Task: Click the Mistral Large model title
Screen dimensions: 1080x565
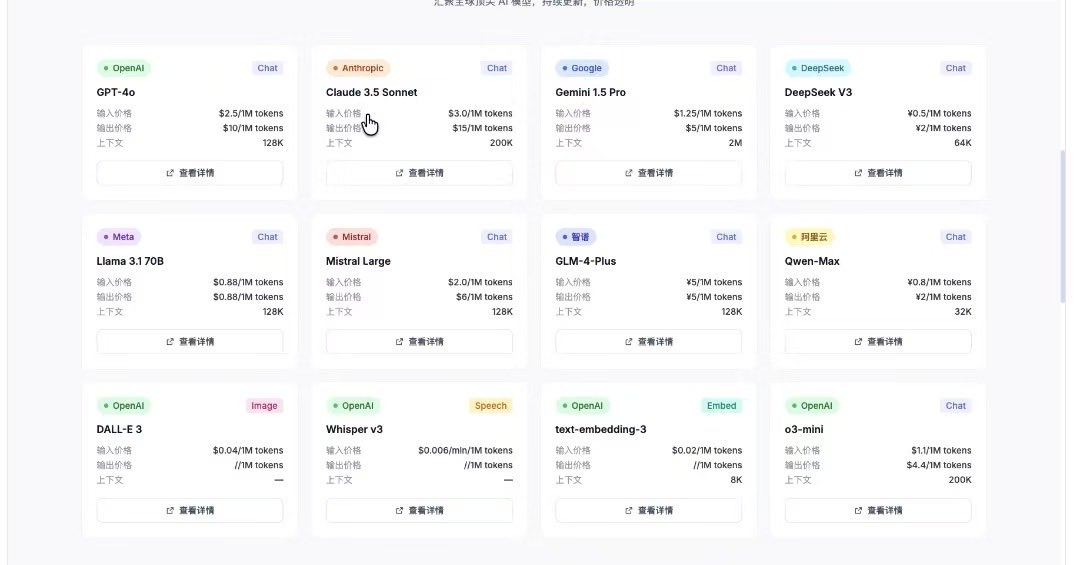Action: [x=358, y=261]
